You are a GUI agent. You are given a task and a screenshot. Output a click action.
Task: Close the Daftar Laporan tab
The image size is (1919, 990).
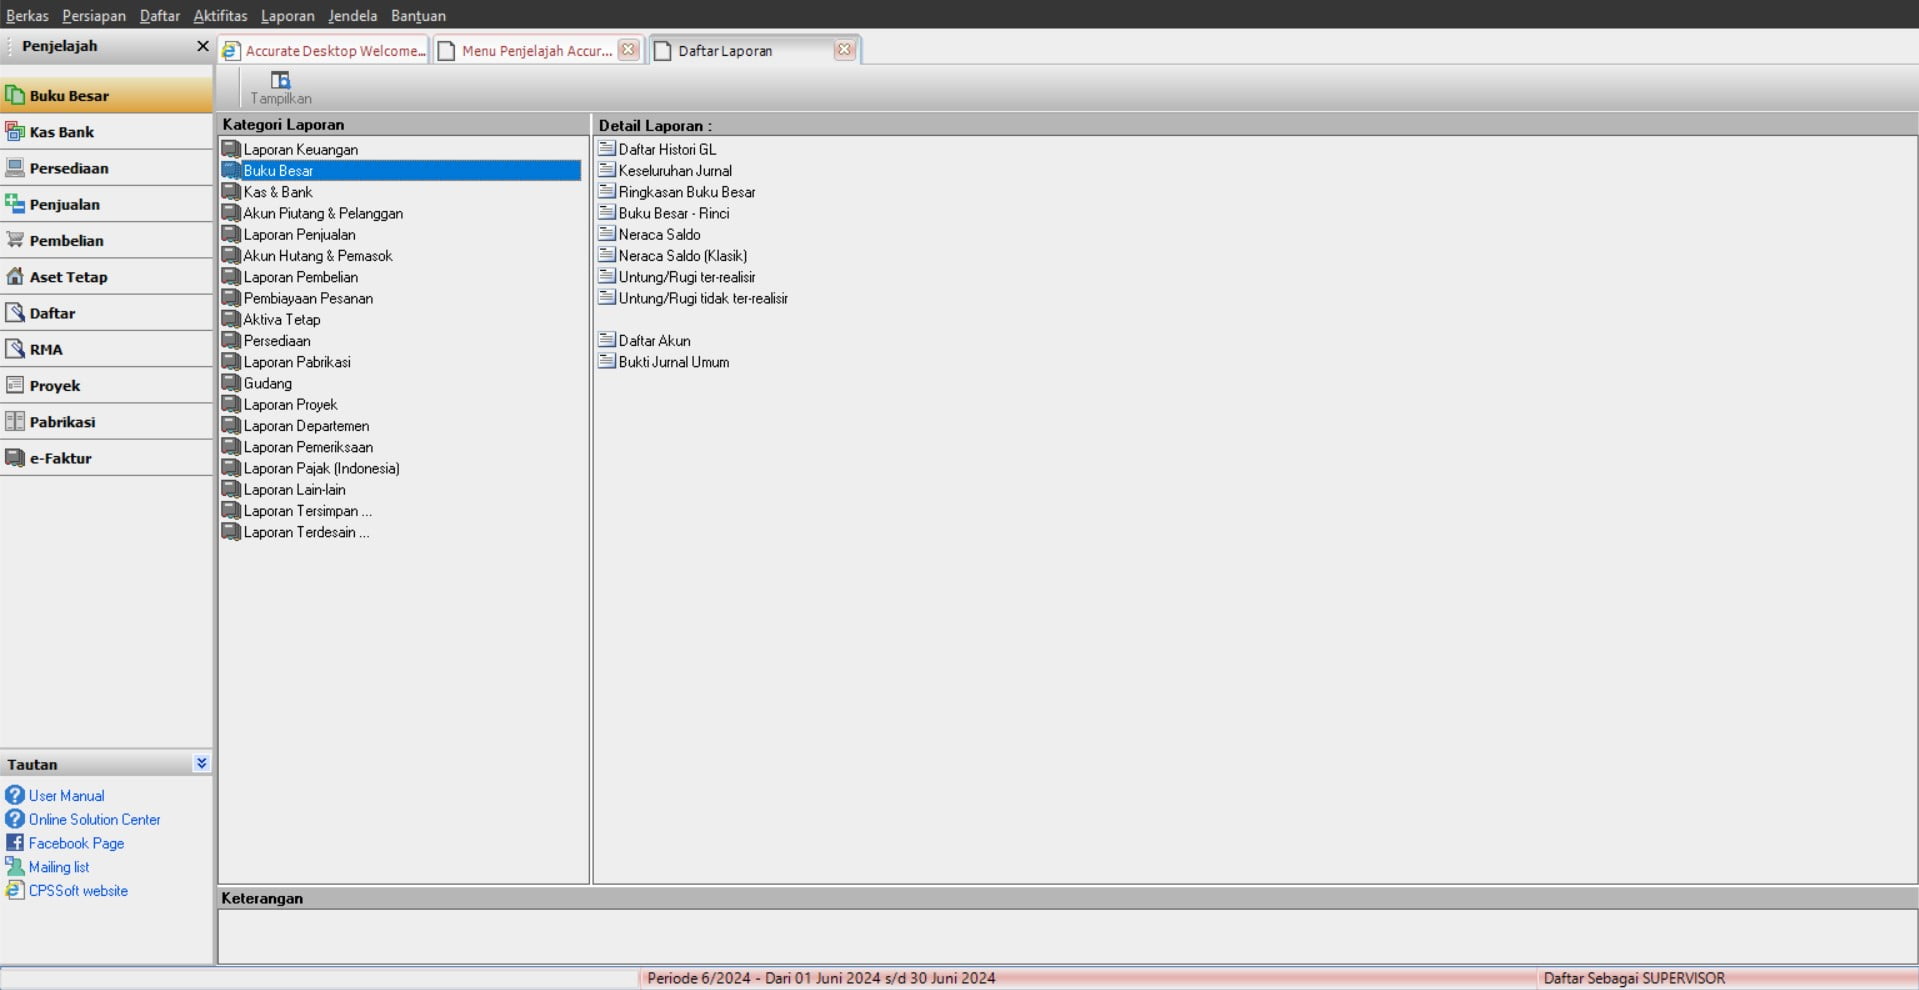[844, 49]
